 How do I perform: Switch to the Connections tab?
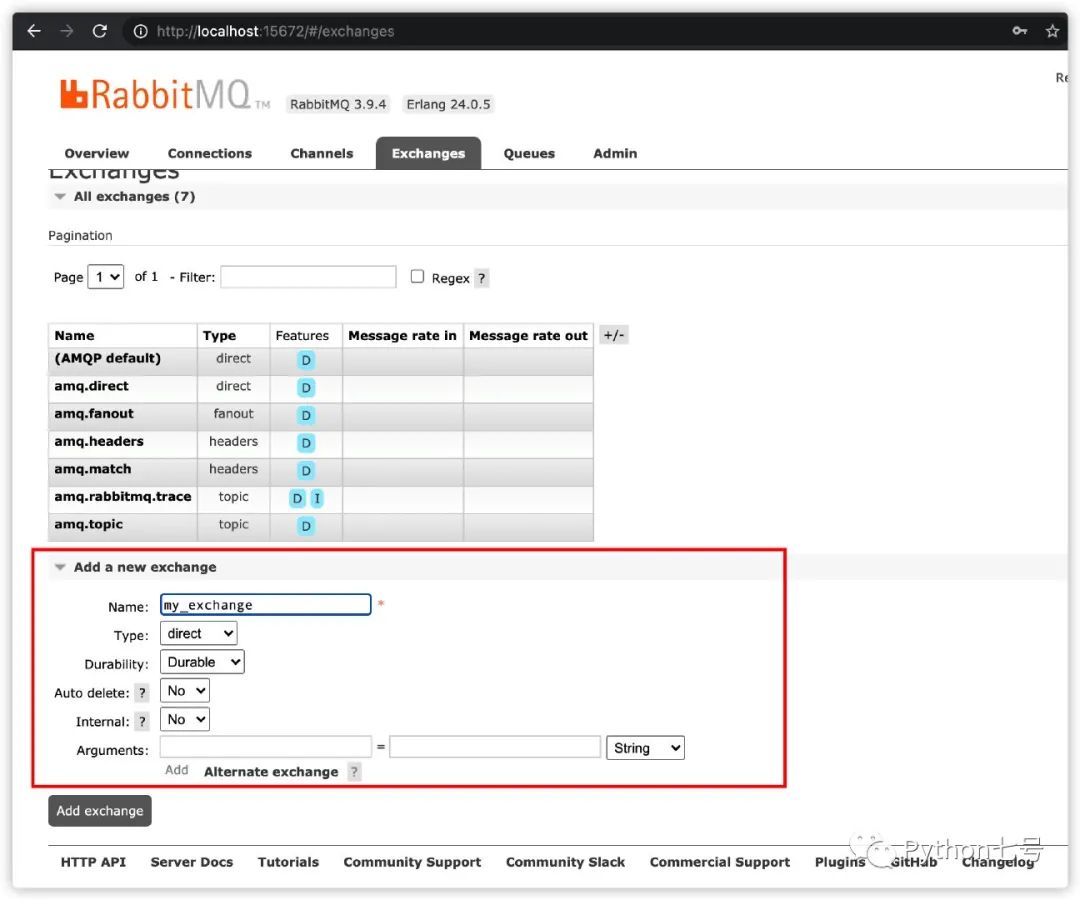pos(209,154)
